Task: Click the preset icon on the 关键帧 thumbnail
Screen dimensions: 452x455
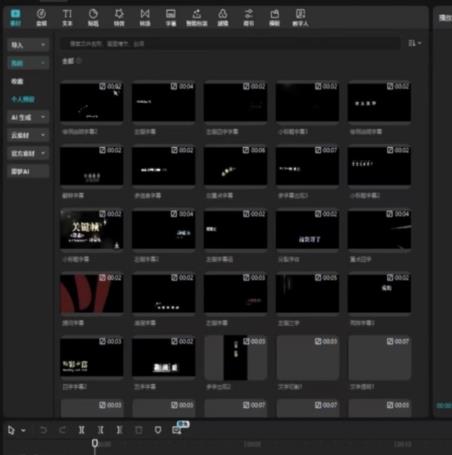Action: (102, 214)
